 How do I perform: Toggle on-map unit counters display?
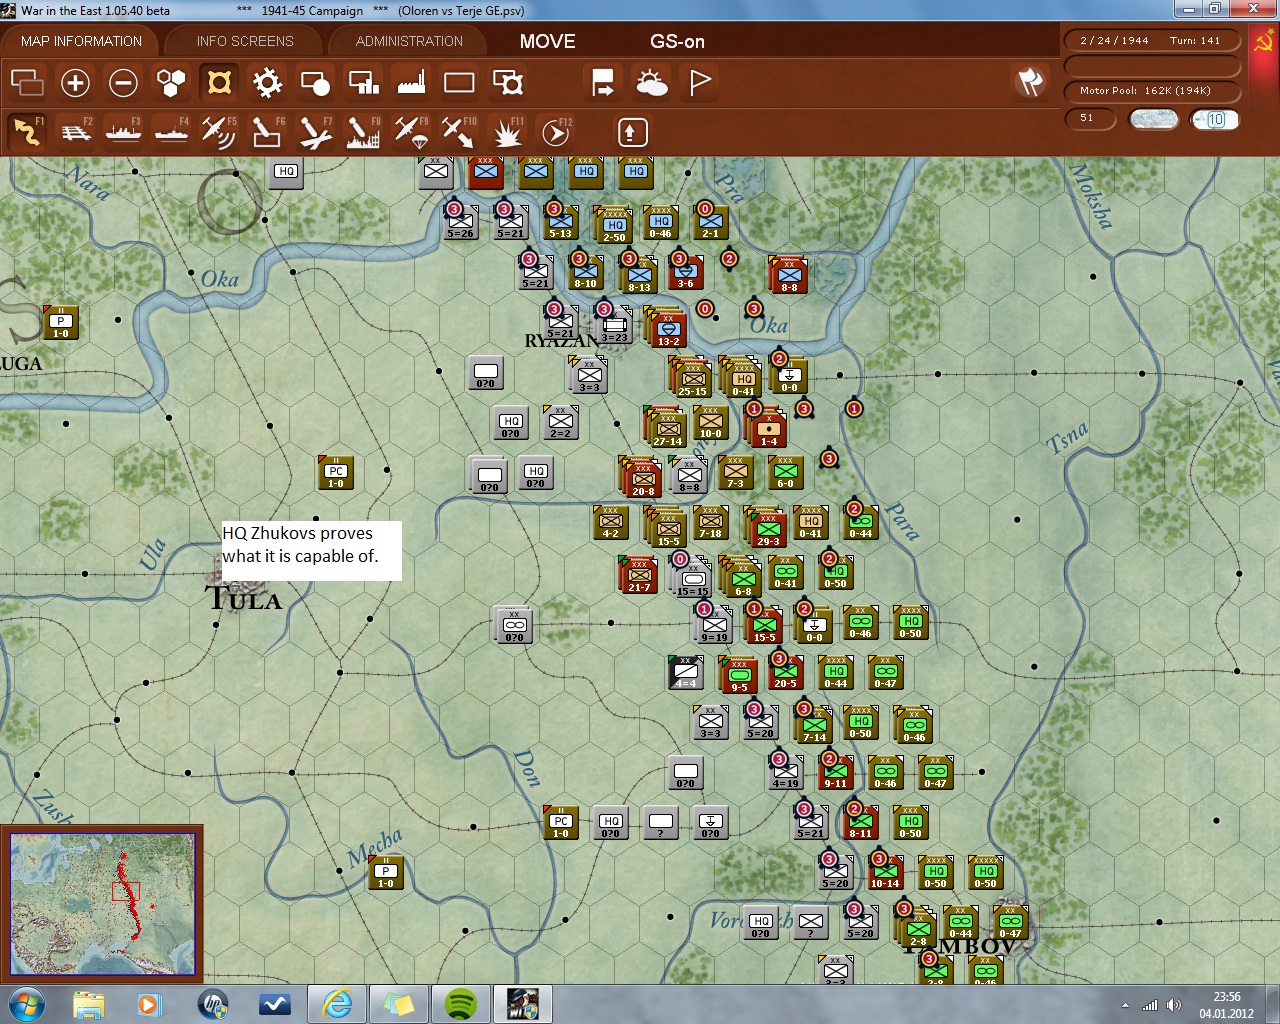(x=219, y=82)
